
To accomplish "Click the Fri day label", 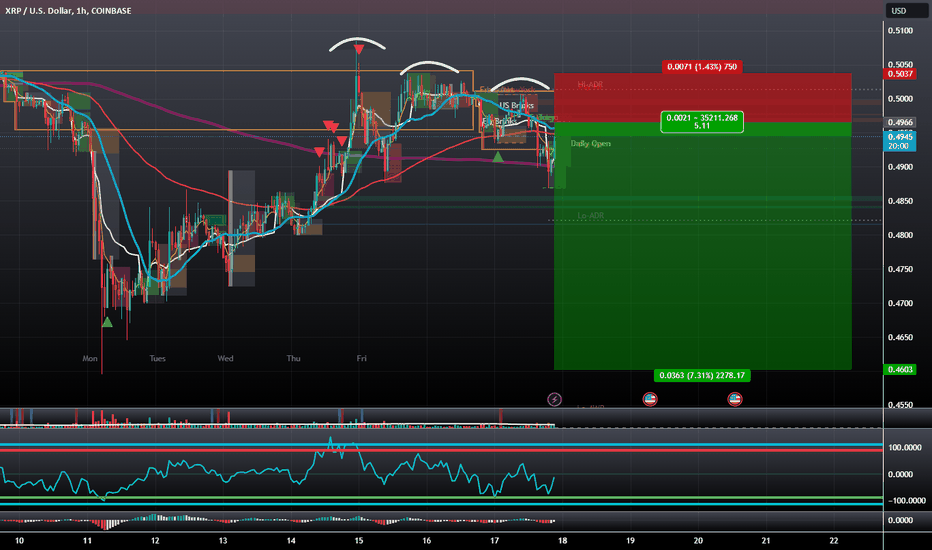I will [x=361, y=358].
